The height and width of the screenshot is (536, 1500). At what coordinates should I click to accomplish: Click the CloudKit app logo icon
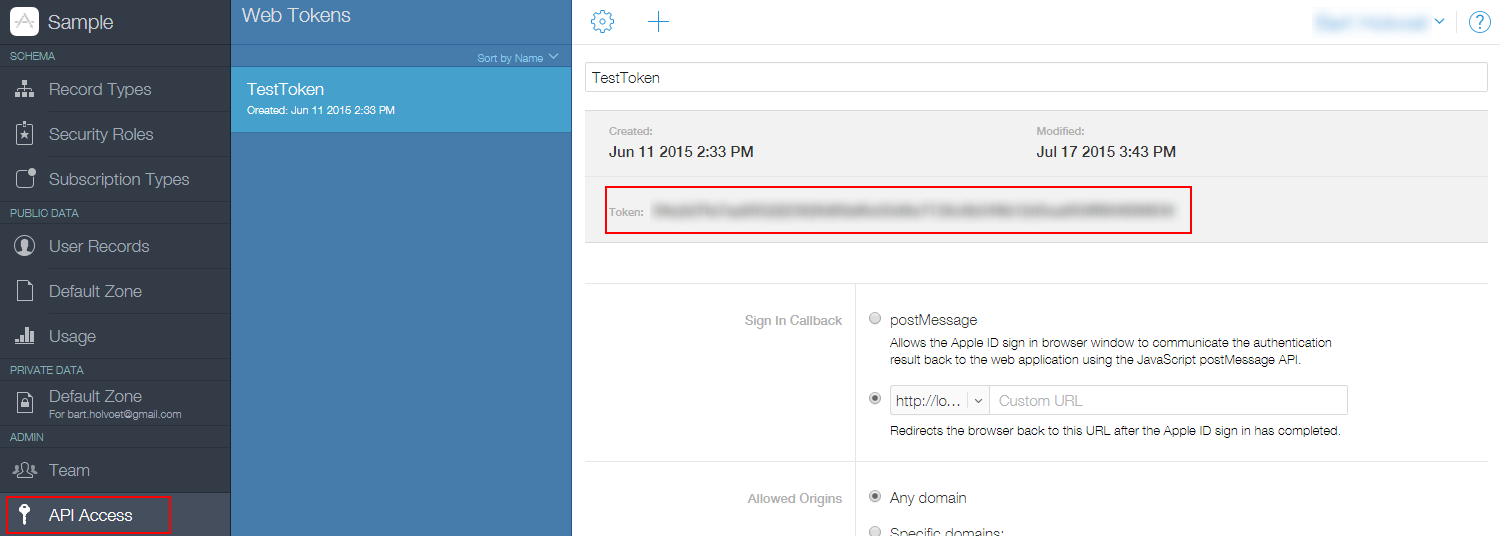coord(24,21)
